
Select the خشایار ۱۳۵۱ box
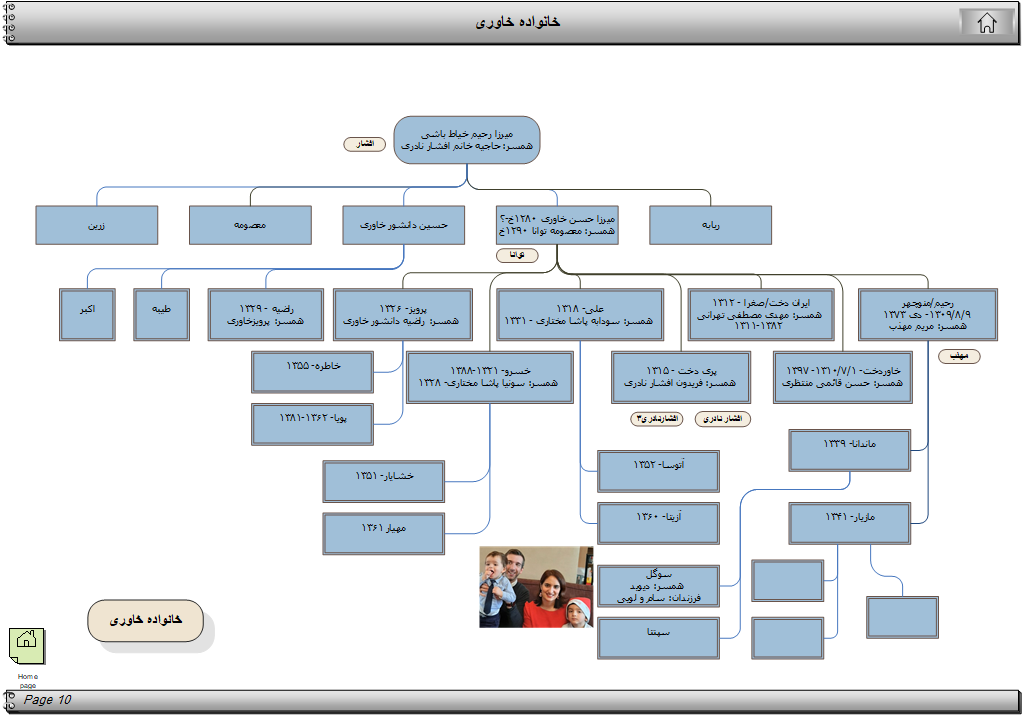[383, 481]
